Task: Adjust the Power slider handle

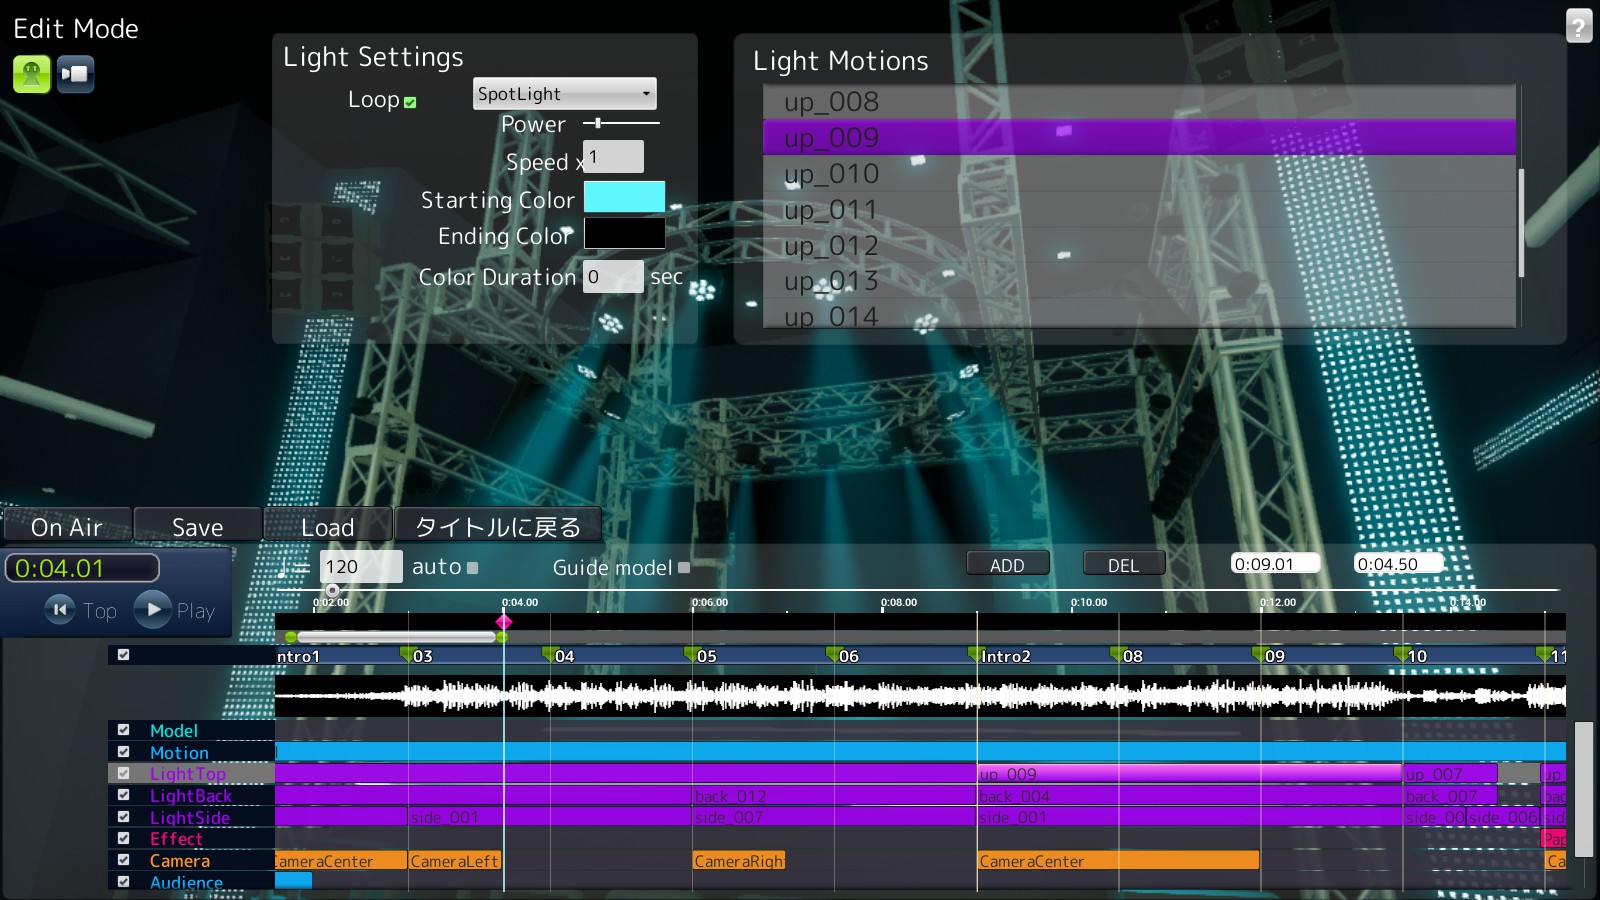Action: point(598,124)
